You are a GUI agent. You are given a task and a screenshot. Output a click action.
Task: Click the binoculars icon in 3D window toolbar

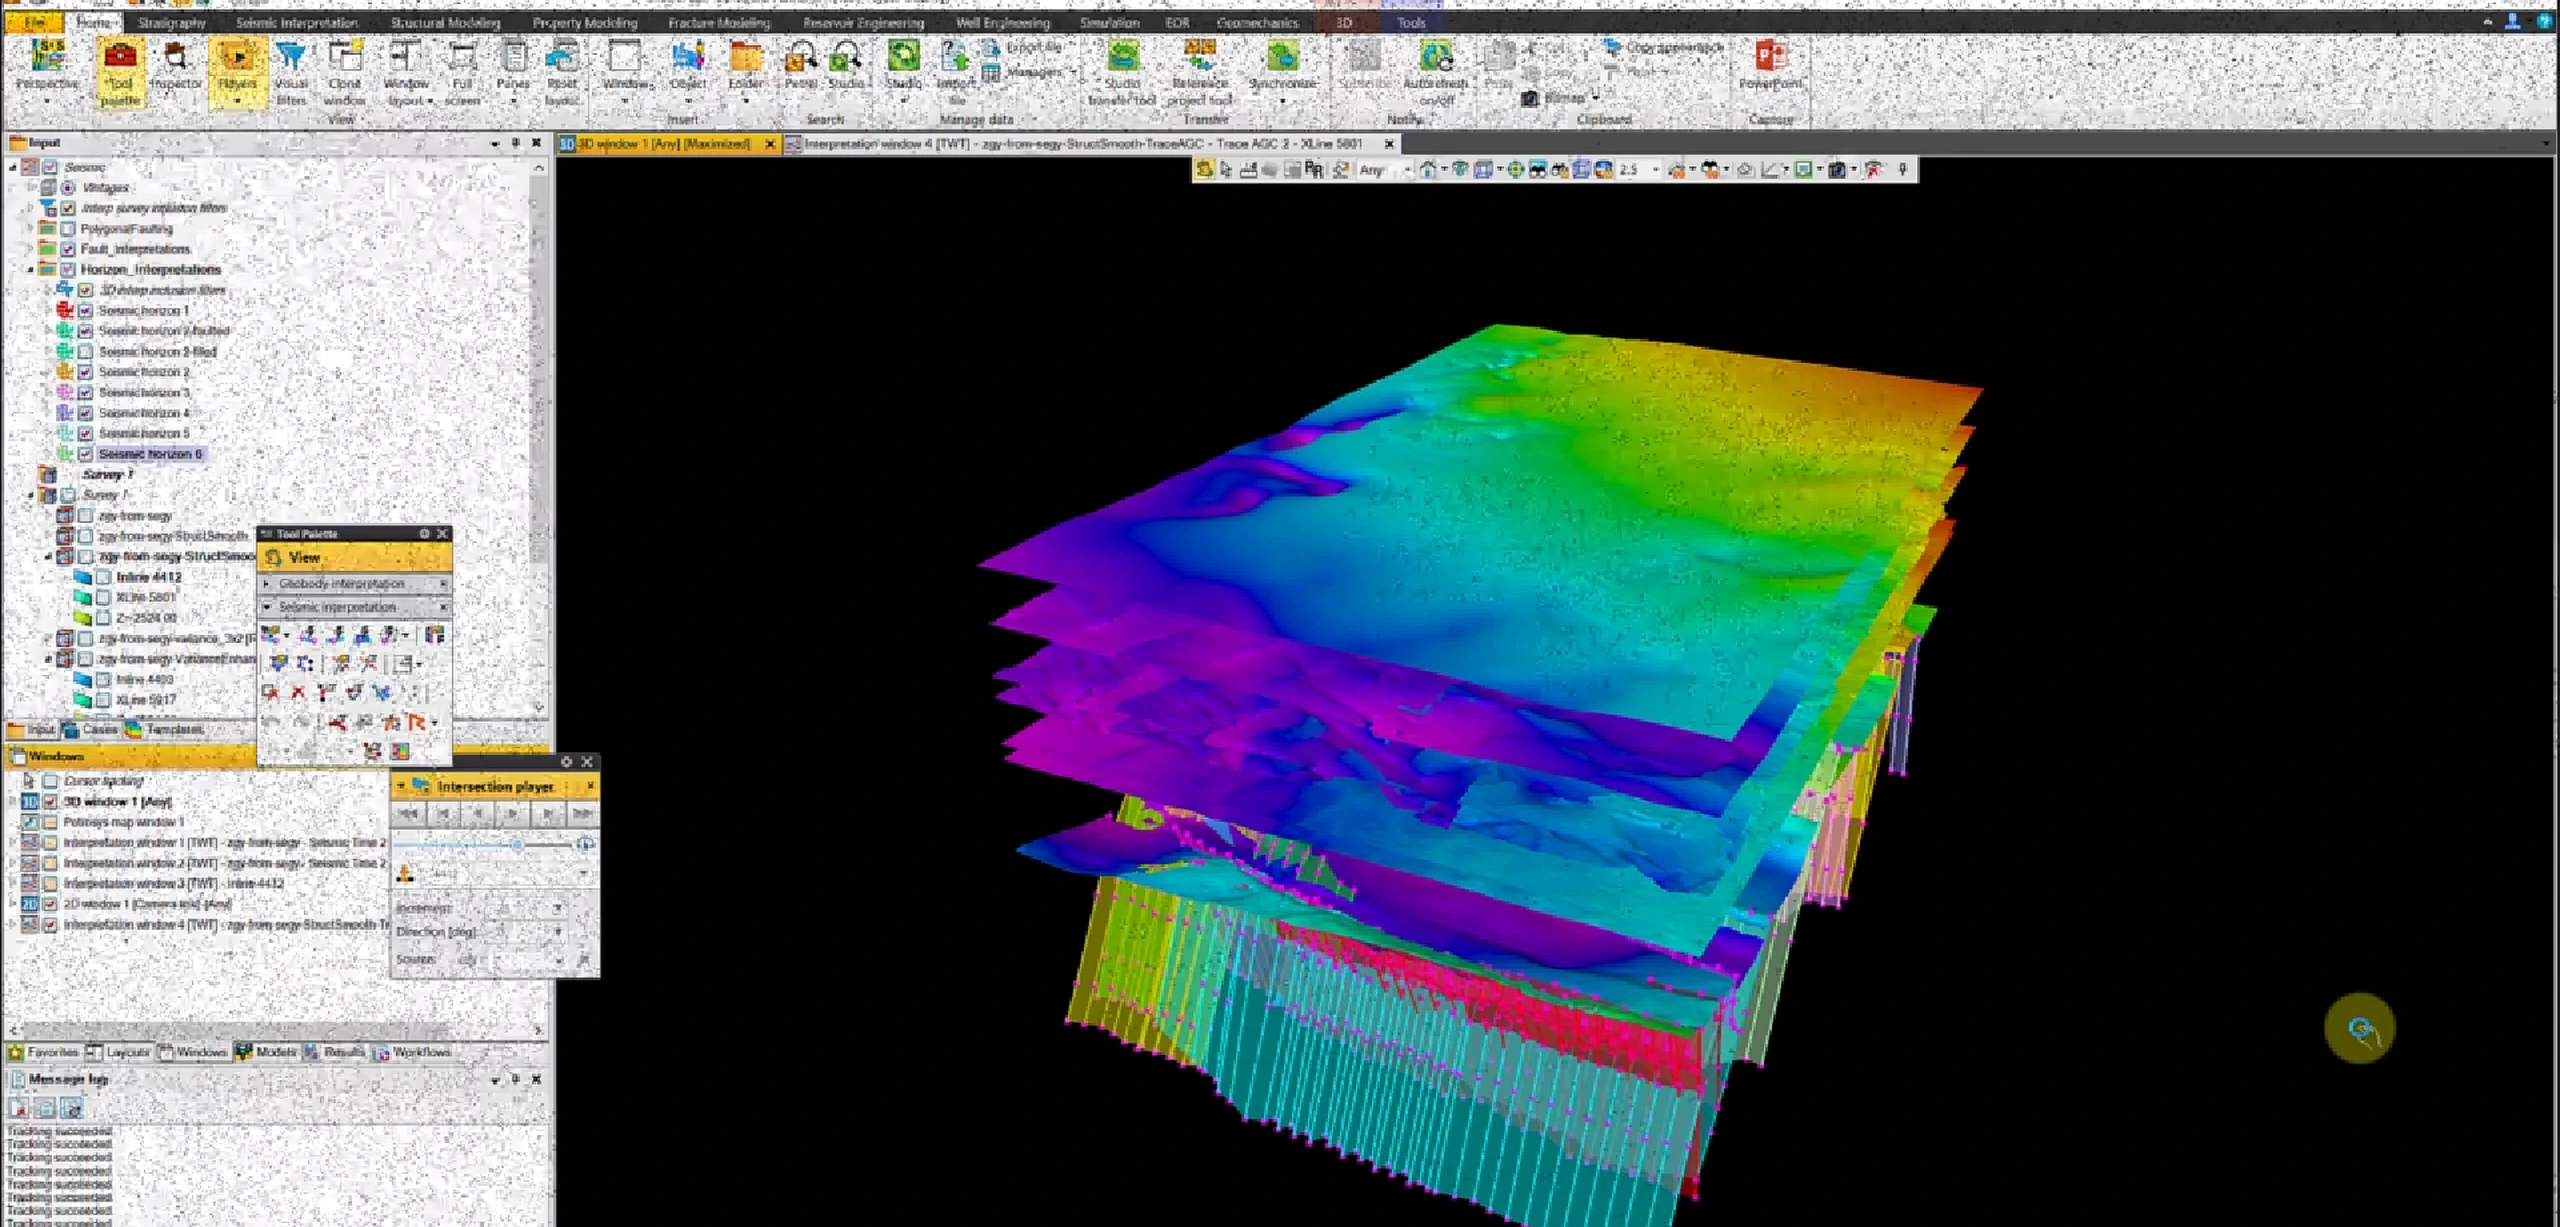click(1538, 170)
